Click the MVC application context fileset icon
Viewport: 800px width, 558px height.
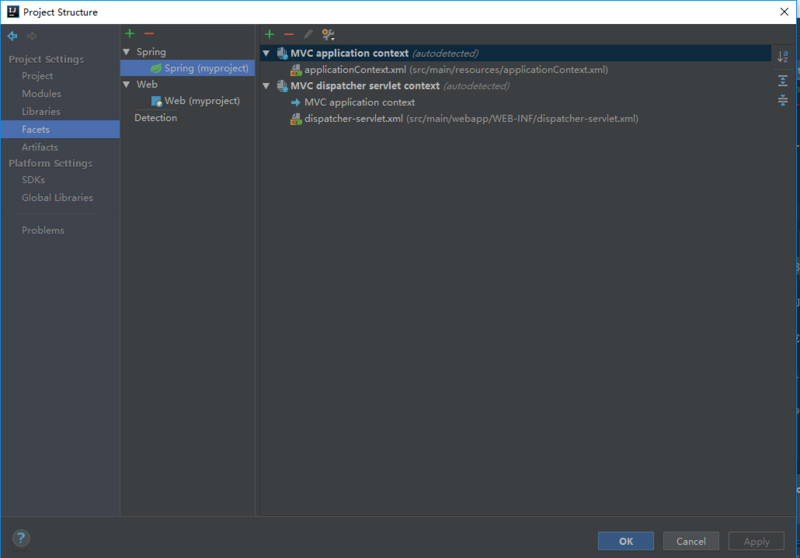point(282,53)
